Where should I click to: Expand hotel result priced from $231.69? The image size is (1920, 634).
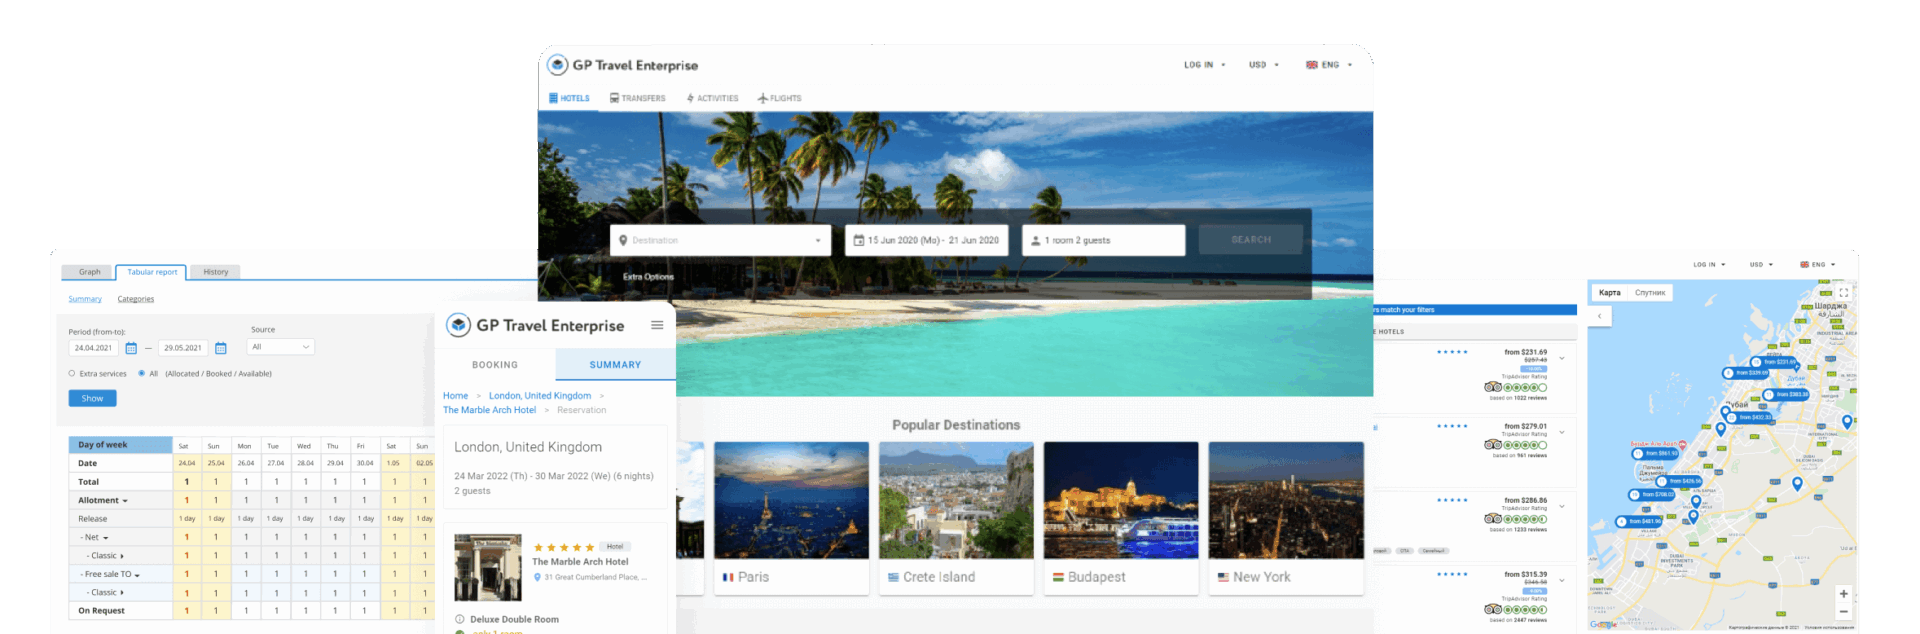coord(1562,358)
